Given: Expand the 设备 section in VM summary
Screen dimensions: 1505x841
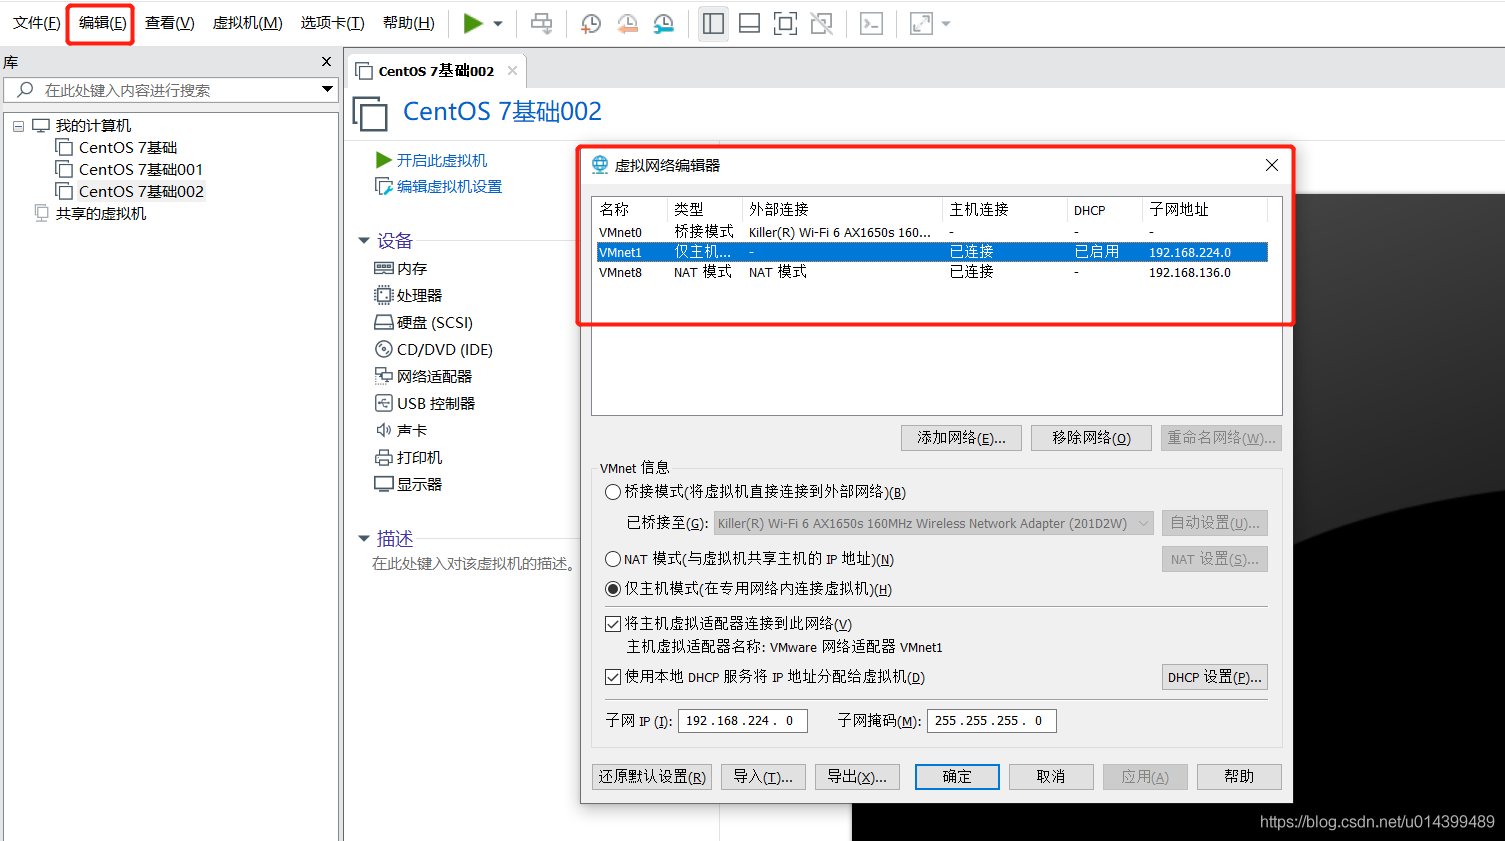Looking at the screenshot, I should pyautogui.click(x=364, y=240).
